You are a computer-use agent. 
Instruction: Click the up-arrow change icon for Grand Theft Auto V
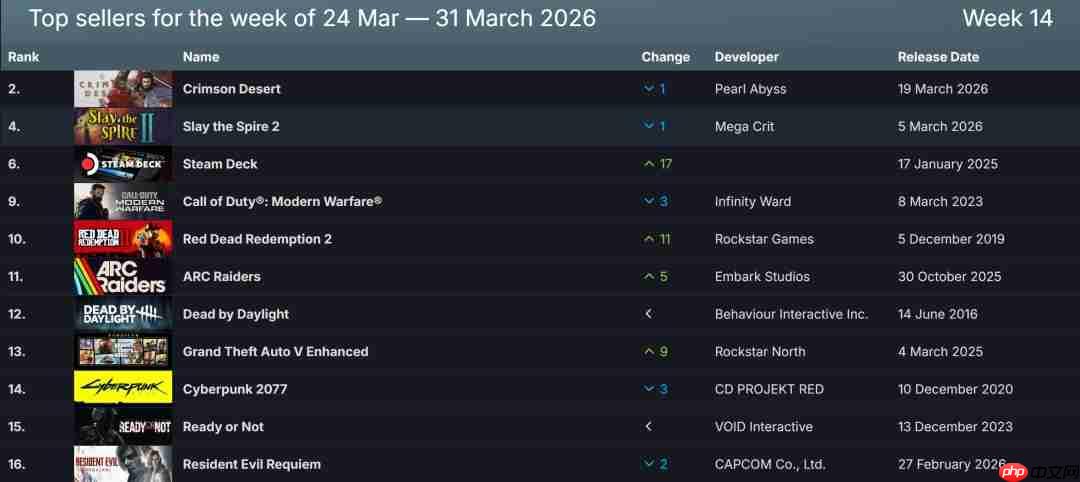click(648, 352)
